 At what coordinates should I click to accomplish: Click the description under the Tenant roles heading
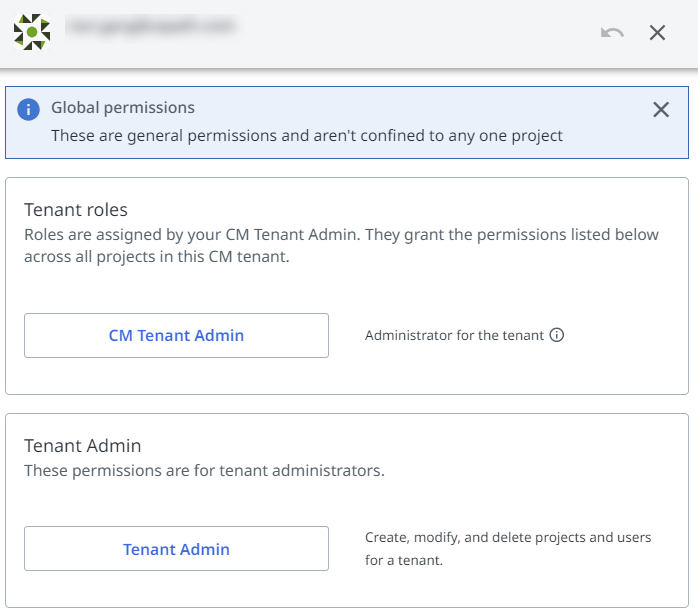click(341, 244)
